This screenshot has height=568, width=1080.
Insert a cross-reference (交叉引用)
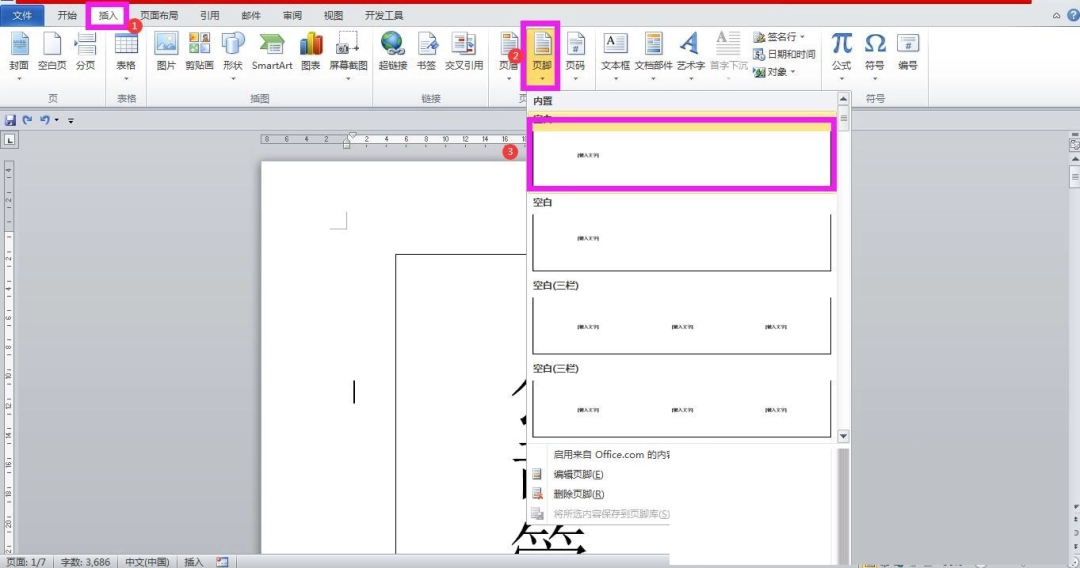coord(464,53)
